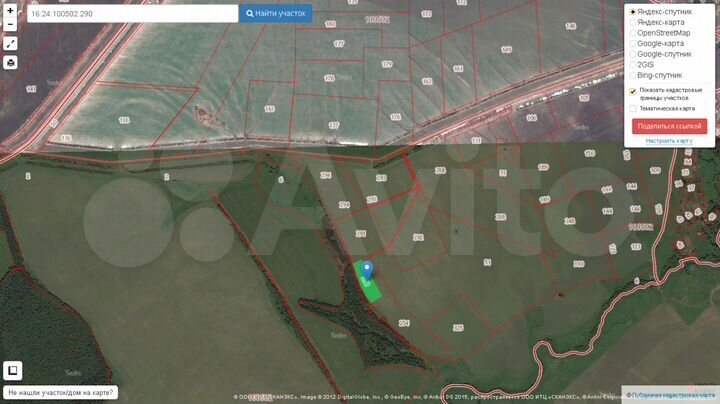The height and width of the screenshot is (404, 720).
Task: Activate the ruler measurement tool
Action: tap(10, 44)
